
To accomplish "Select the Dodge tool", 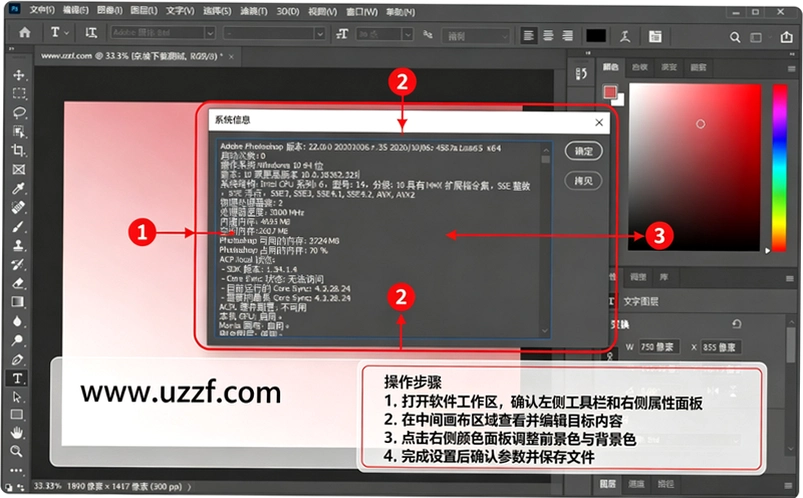I will tap(18, 340).
